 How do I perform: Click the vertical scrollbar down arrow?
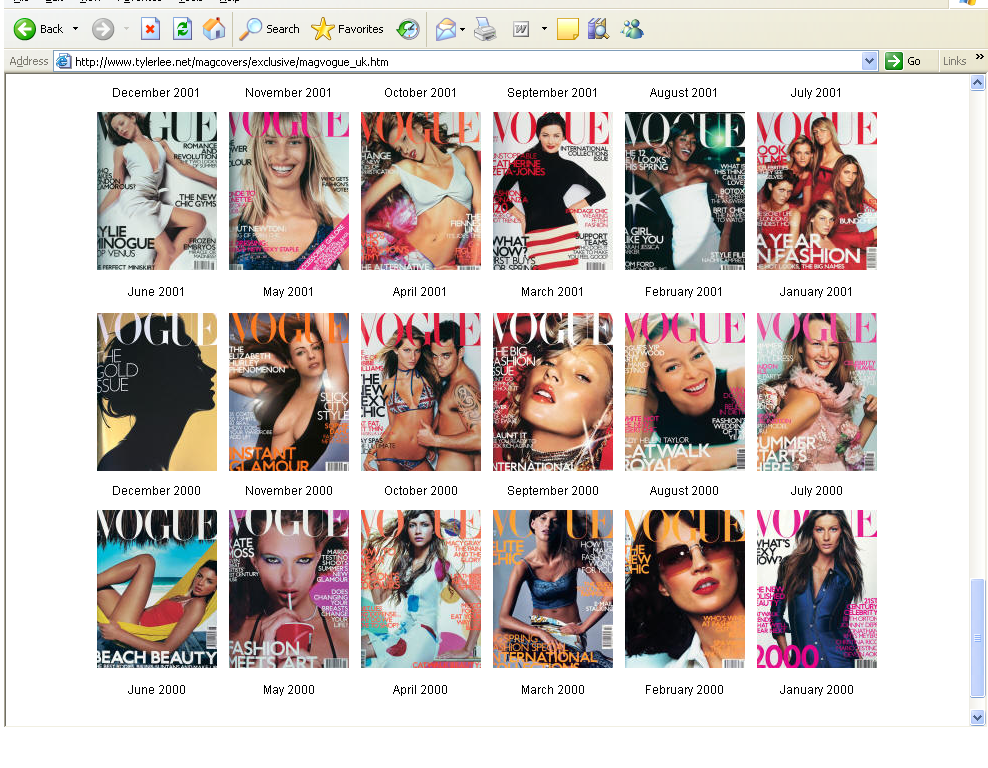click(x=977, y=718)
